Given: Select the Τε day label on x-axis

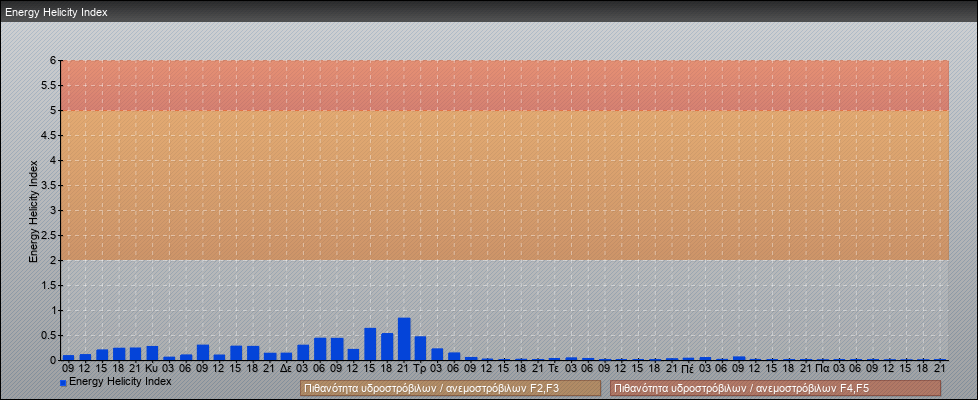Looking at the screenshot, I should coord(554,368).
